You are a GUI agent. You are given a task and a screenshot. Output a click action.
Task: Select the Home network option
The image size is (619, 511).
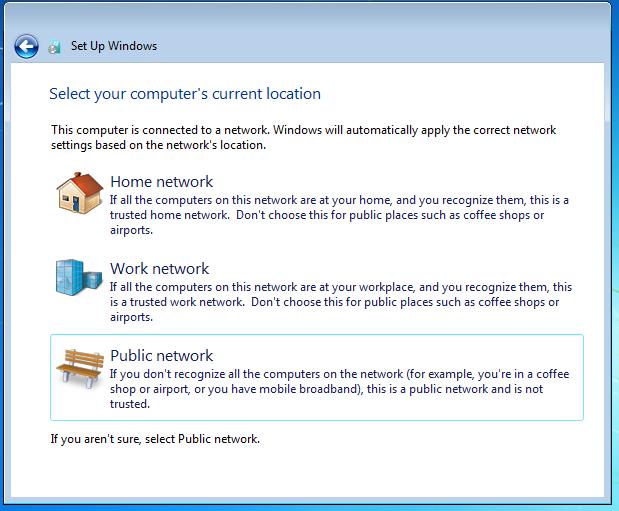click(317, 204)
